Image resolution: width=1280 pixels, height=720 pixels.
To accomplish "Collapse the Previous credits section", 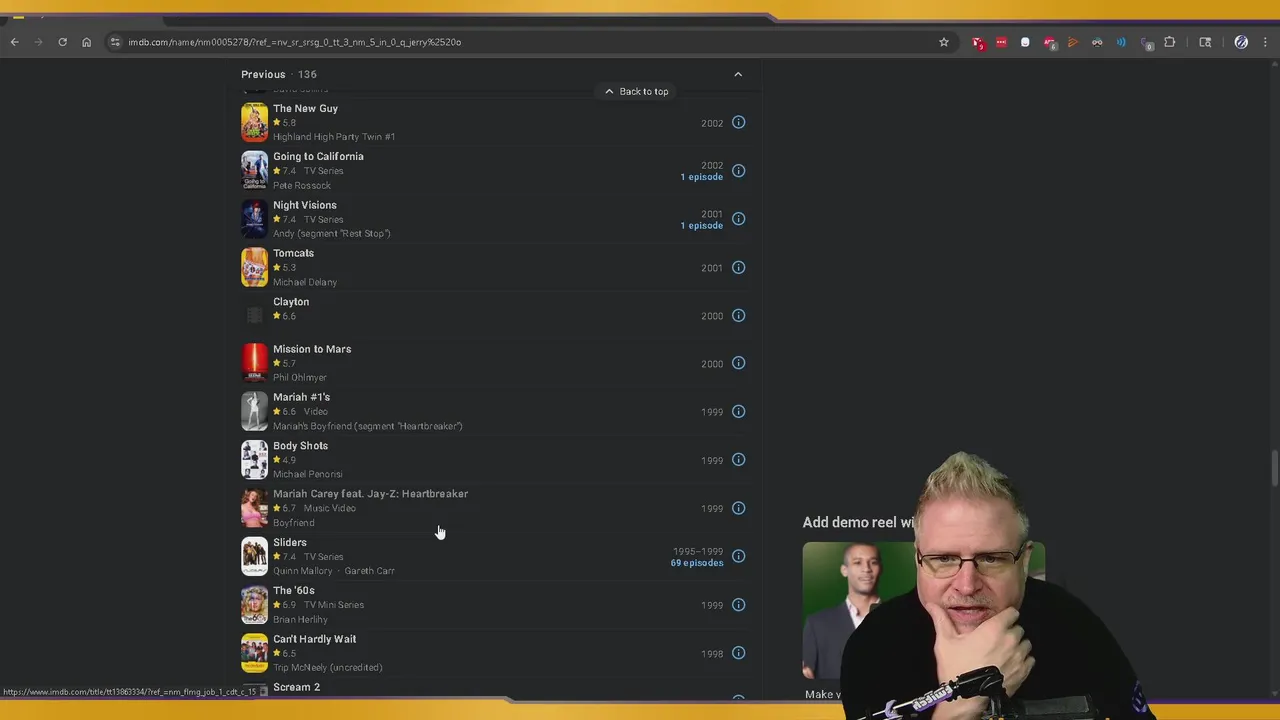I will (738, 74).
